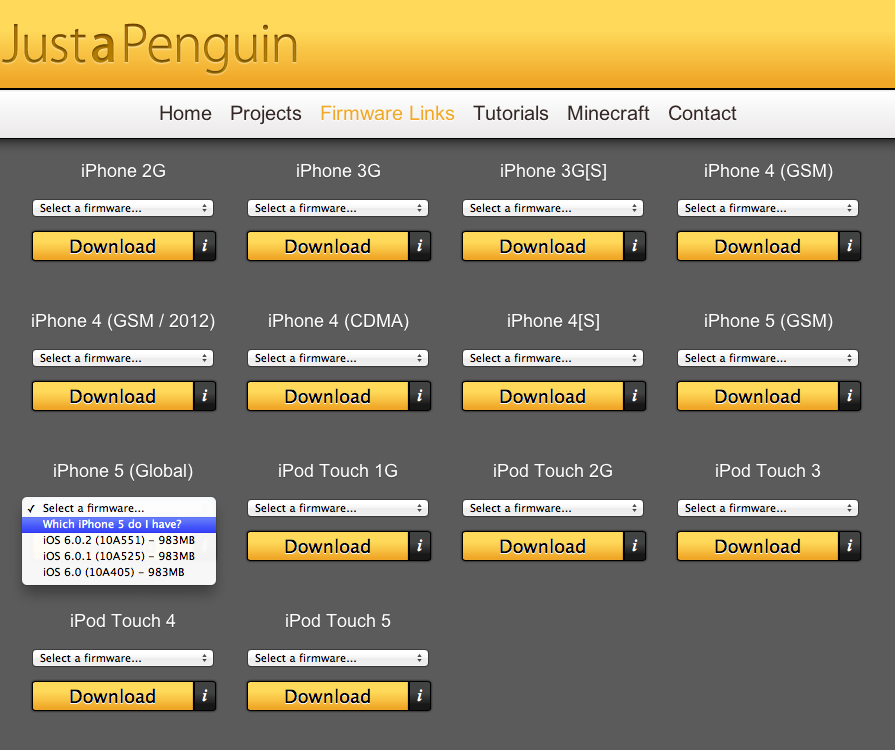Pick iOS 6.0.2 (10A551) from the list
This screenshot has width=895, height=750.
(x=119, y=541)
